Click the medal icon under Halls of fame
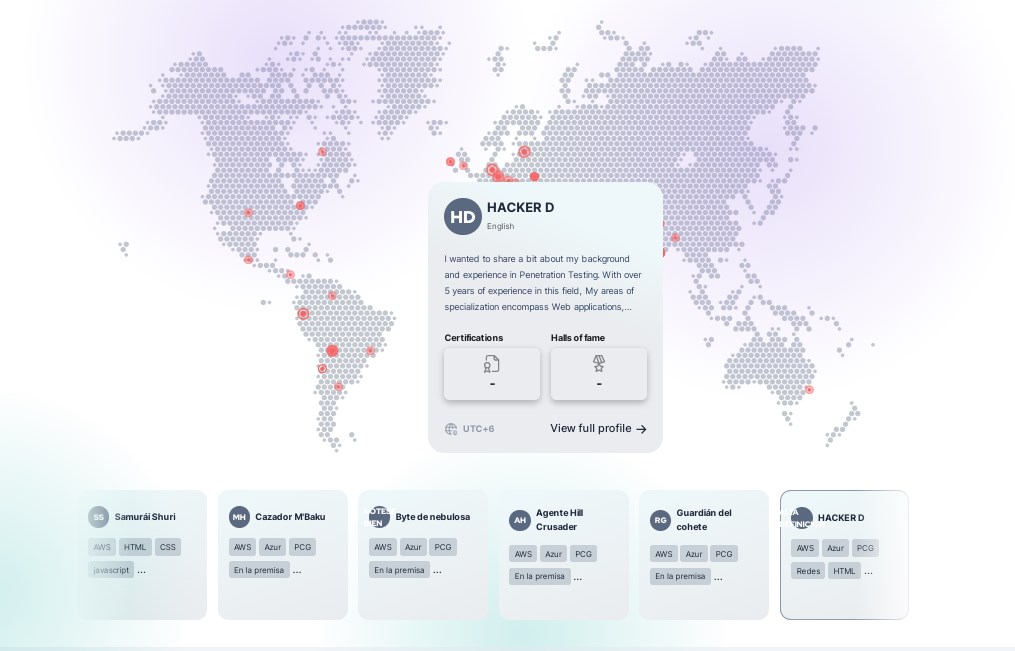This screenshot has height=651, width=1015. (599, 364)
